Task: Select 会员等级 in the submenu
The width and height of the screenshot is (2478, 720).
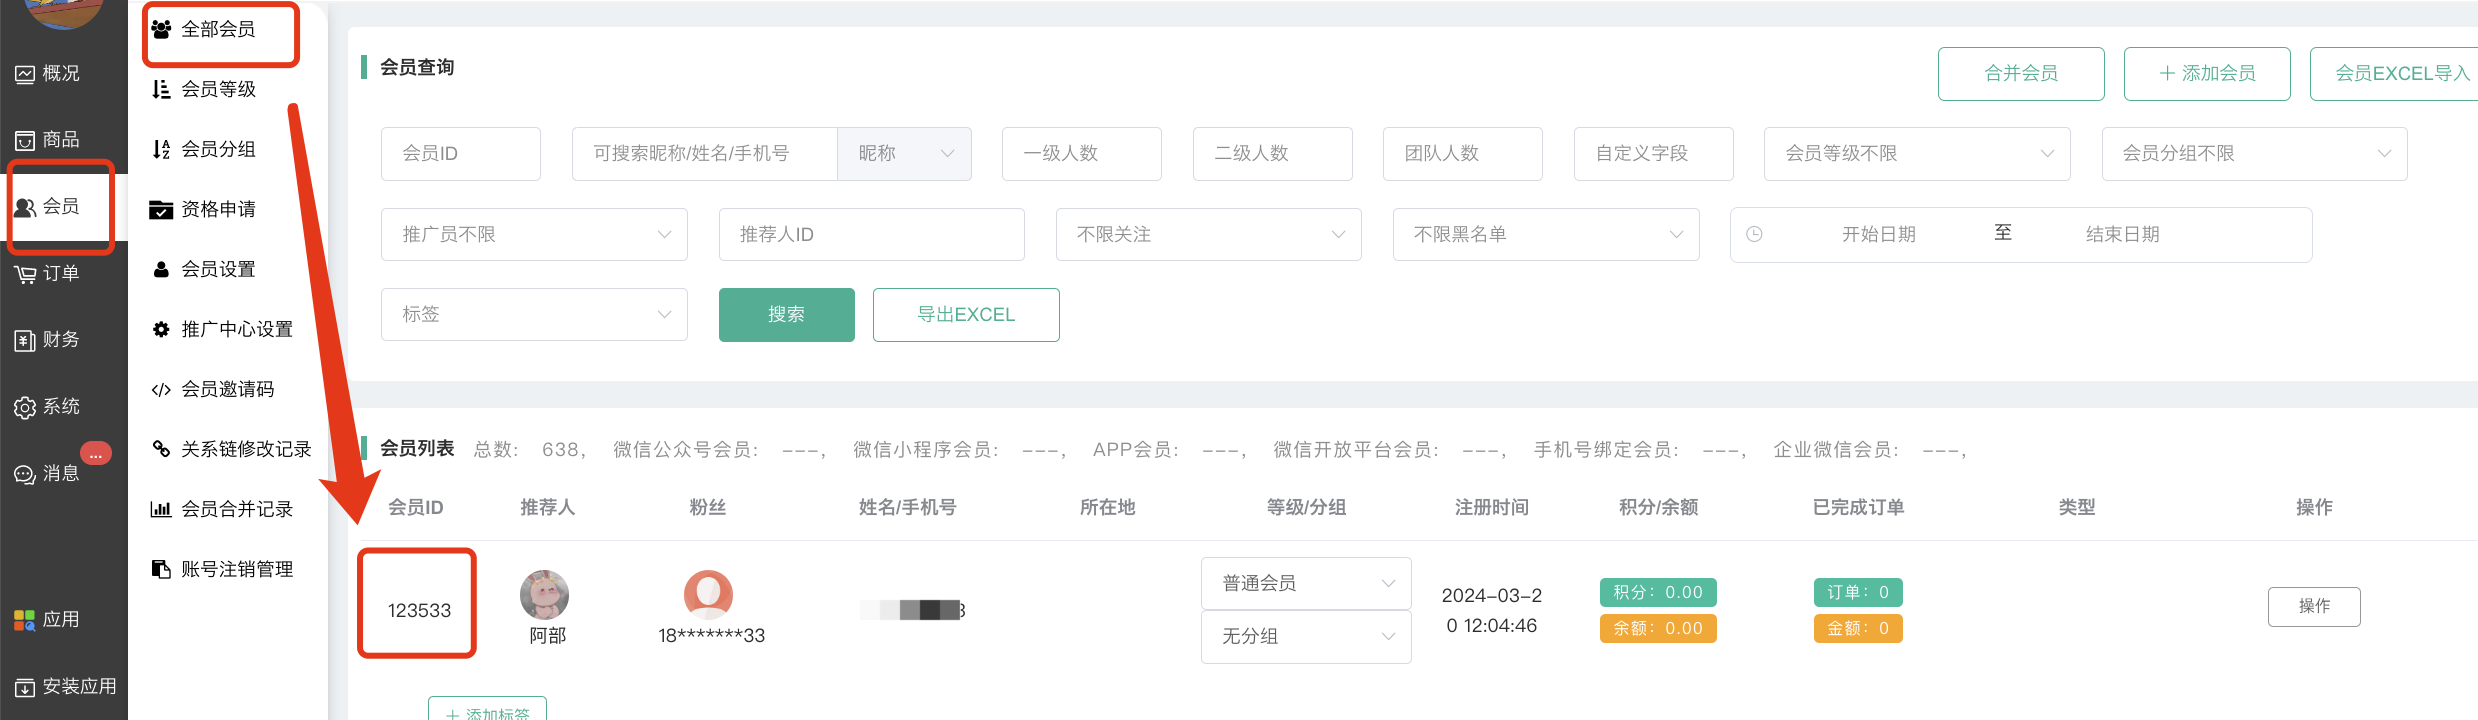Action: click(218, 89)
